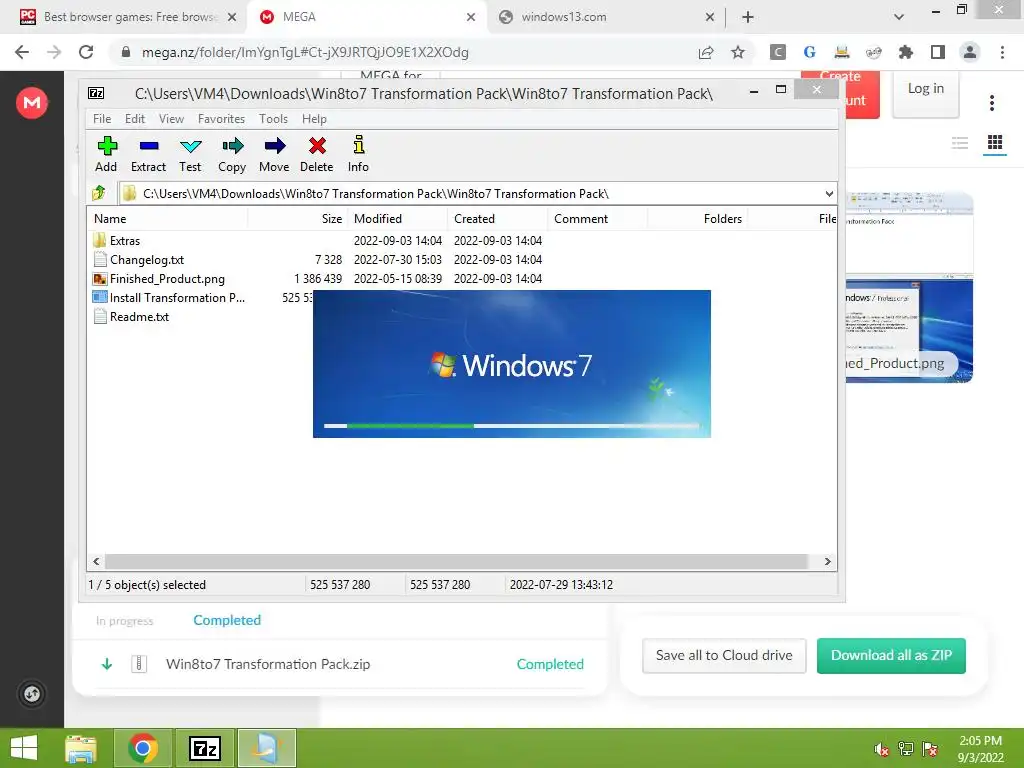Click Save all to Cloud drive

click(724, 655)
